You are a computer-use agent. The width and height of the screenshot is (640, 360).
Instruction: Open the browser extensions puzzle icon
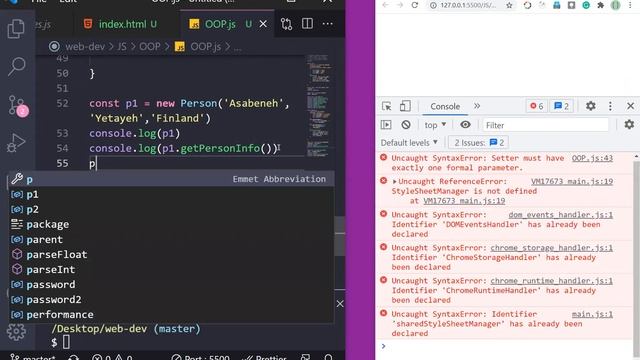[x=600, y=5]
